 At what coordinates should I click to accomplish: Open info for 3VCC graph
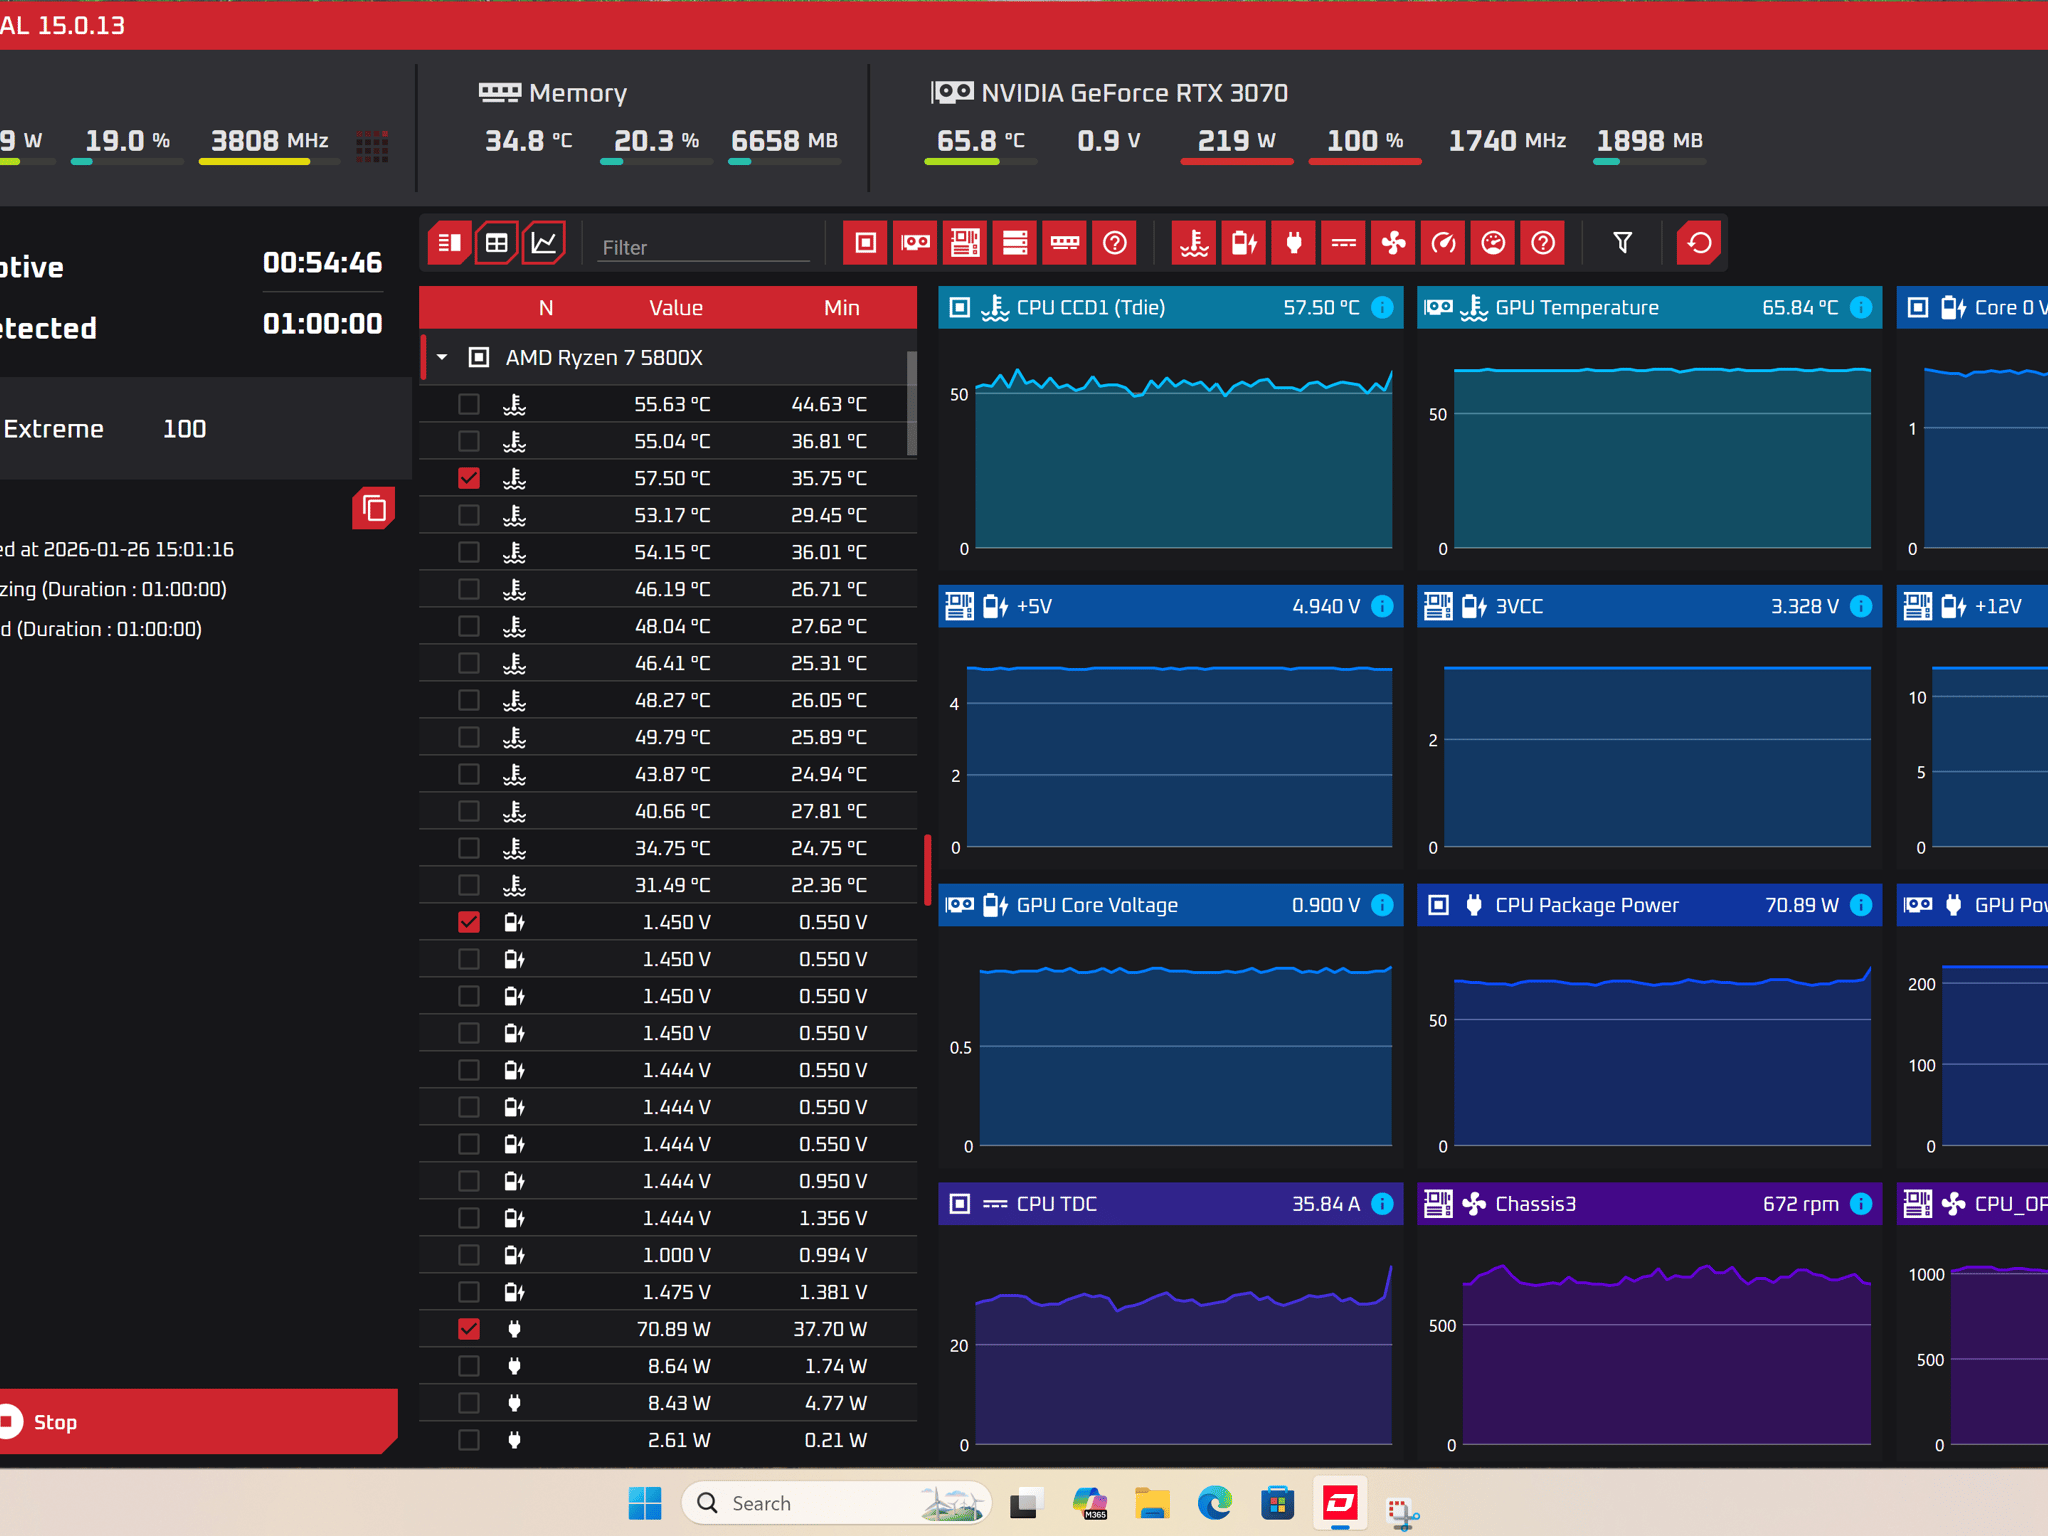point(1861,606)
